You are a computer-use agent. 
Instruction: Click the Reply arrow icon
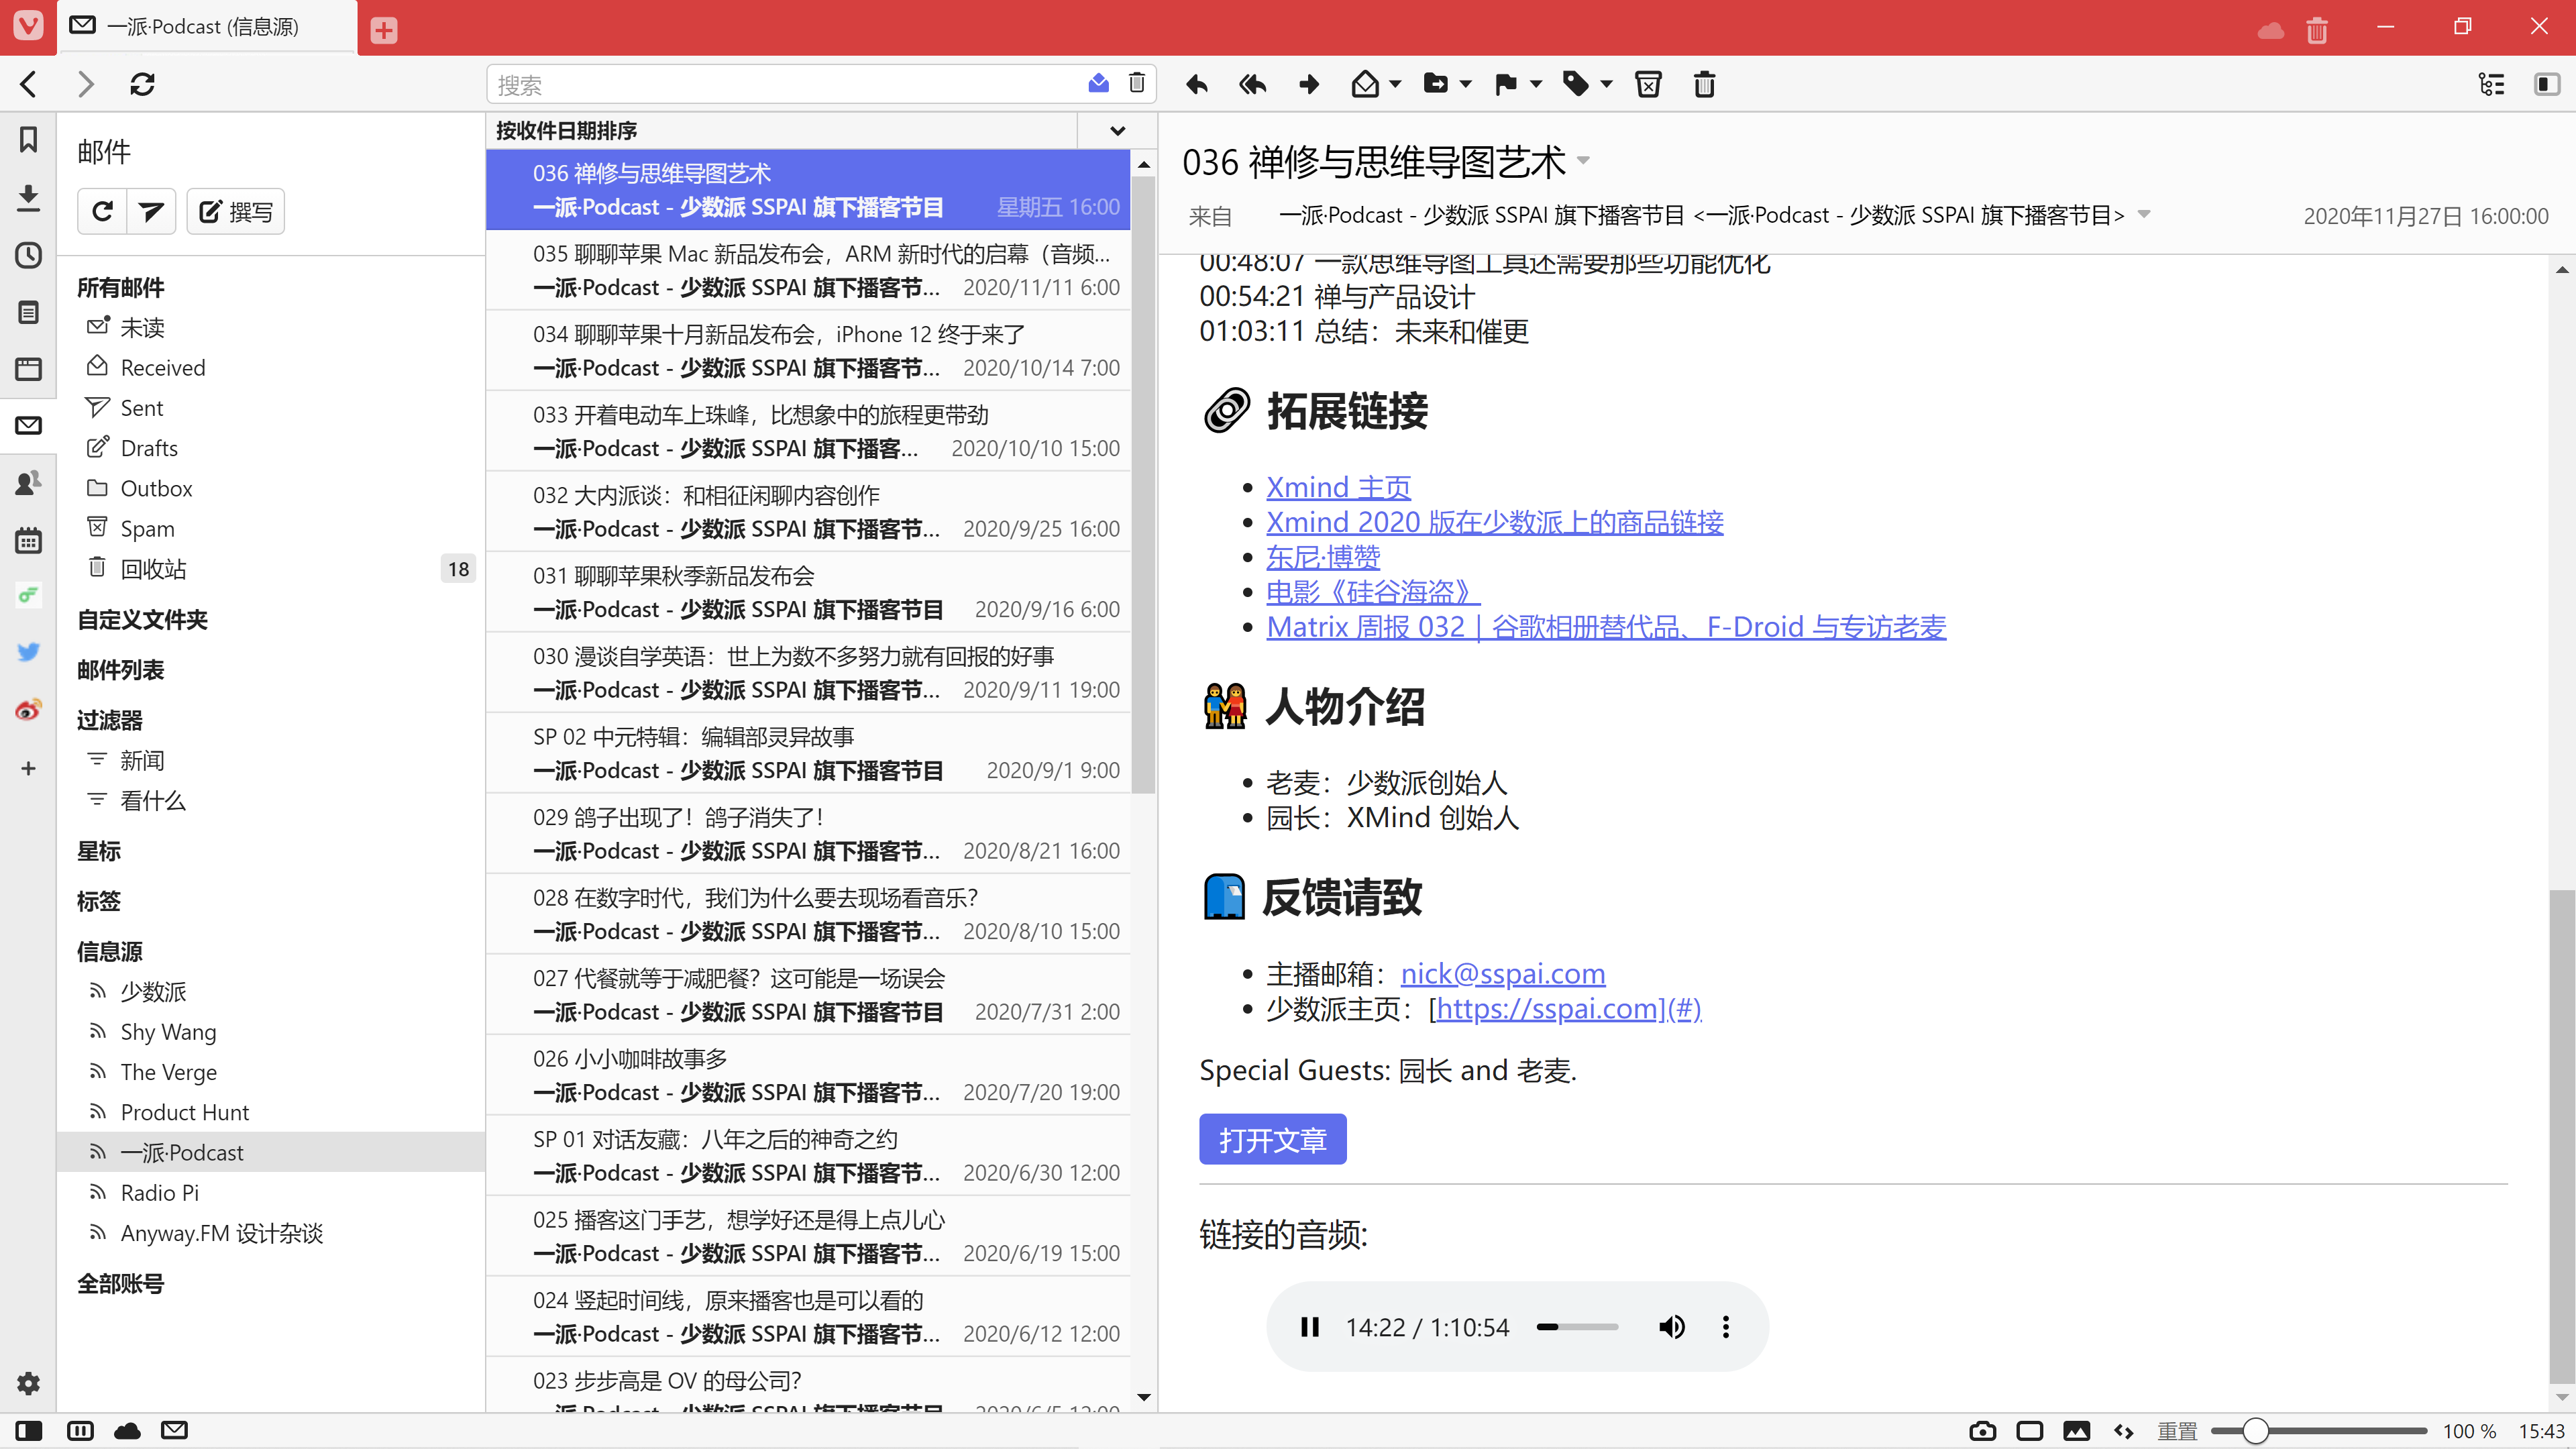(1197, 84)
